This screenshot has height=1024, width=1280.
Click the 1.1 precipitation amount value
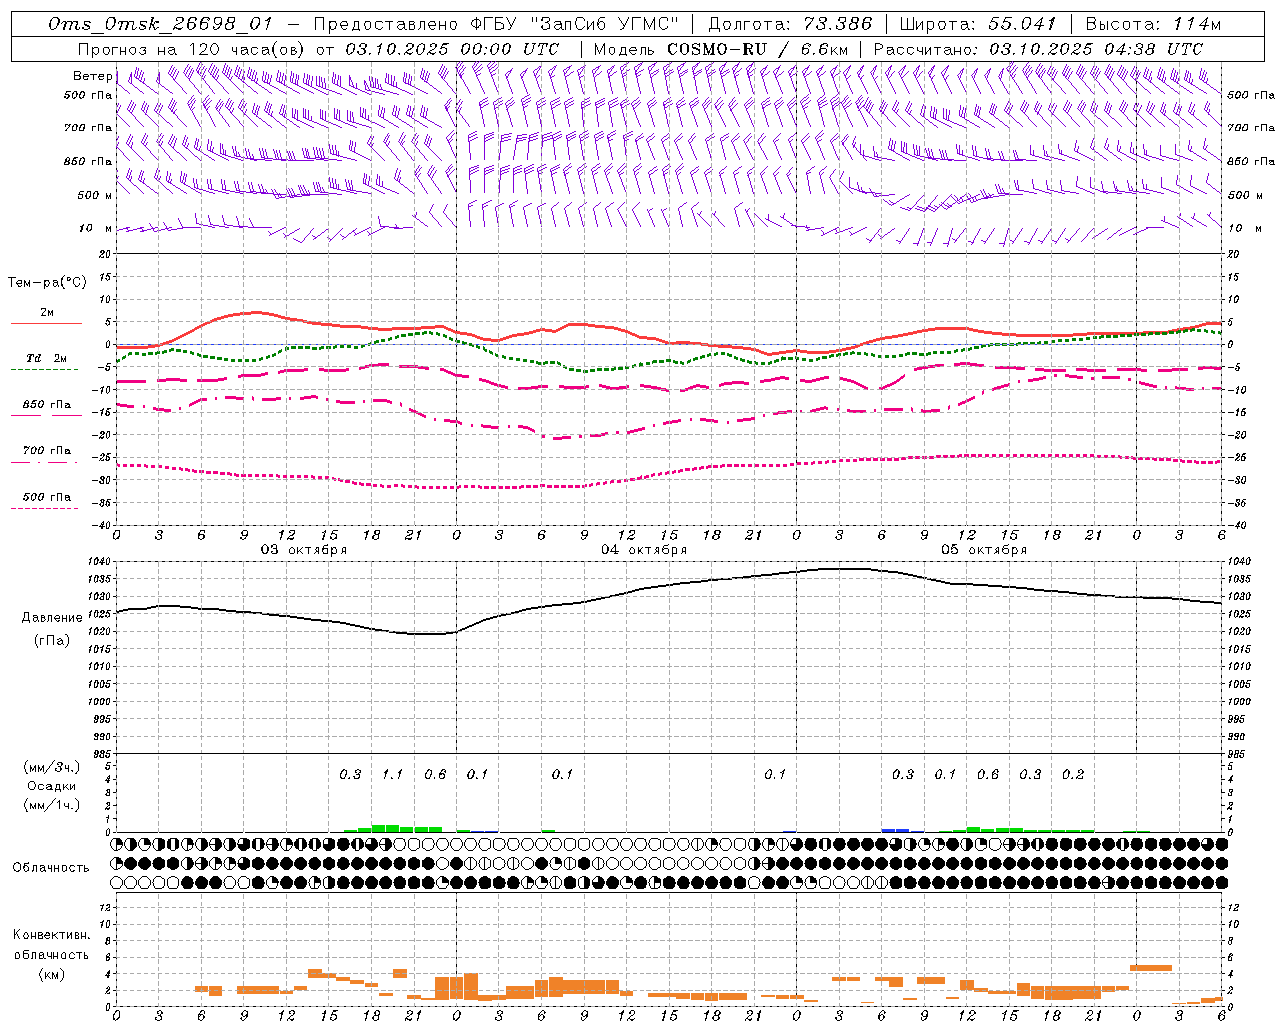(393, 774)
